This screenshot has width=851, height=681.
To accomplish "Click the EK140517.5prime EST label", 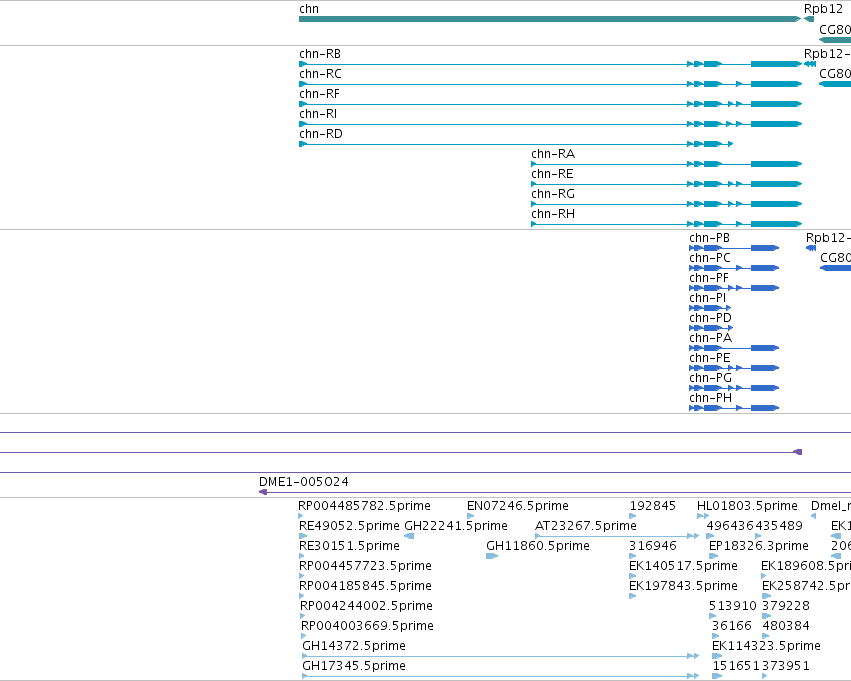I will pos(683,567).
